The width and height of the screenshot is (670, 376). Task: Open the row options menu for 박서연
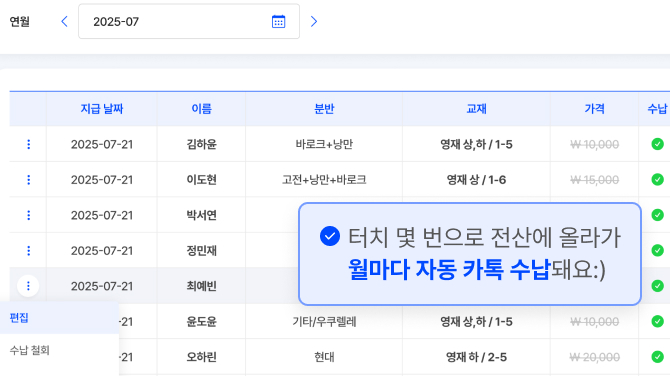(x=29, y=215)
